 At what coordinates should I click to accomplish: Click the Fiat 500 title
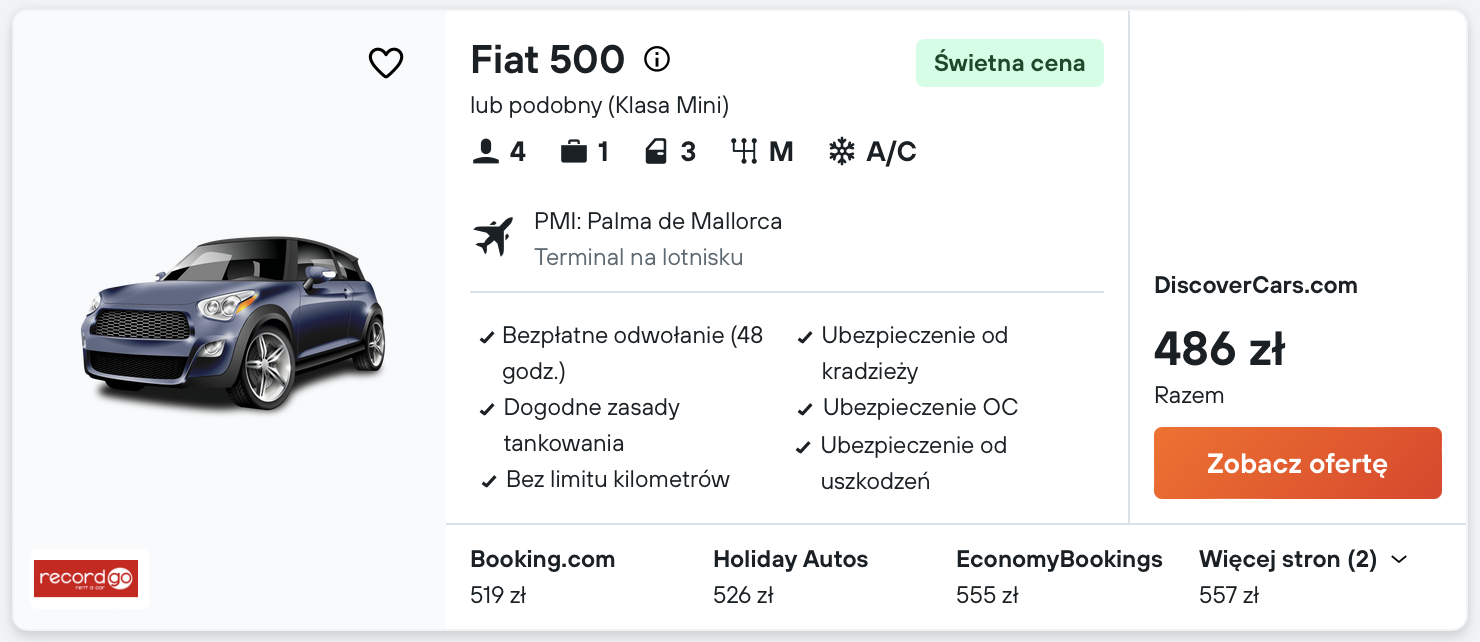[547, 60]
